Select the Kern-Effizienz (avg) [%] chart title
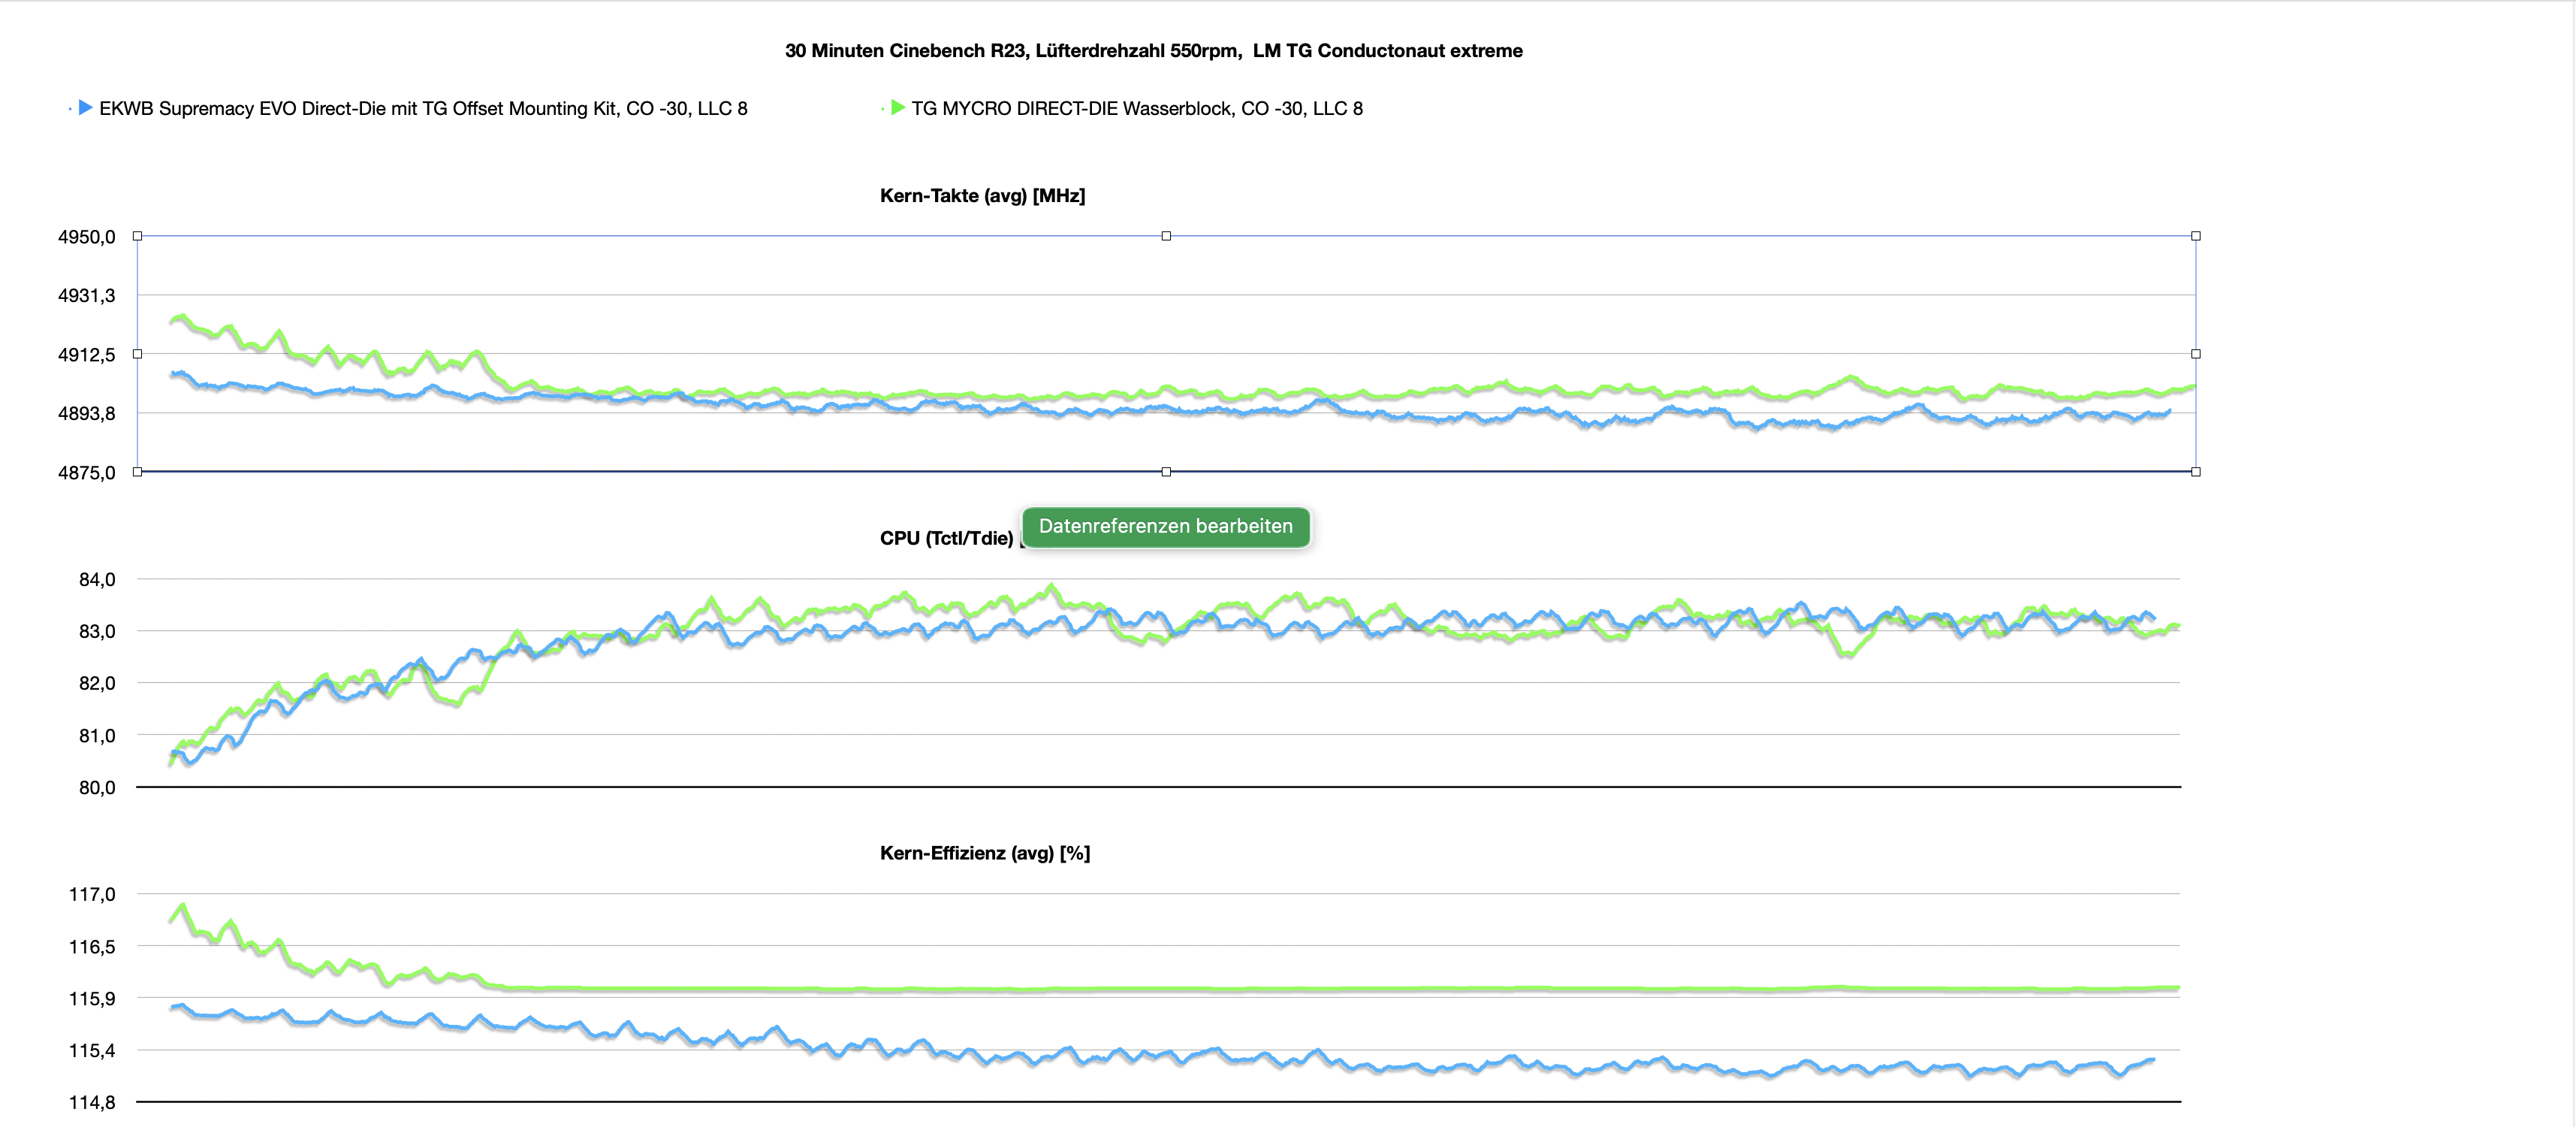Screen dimensions: 2576x1127 (984, 853)
